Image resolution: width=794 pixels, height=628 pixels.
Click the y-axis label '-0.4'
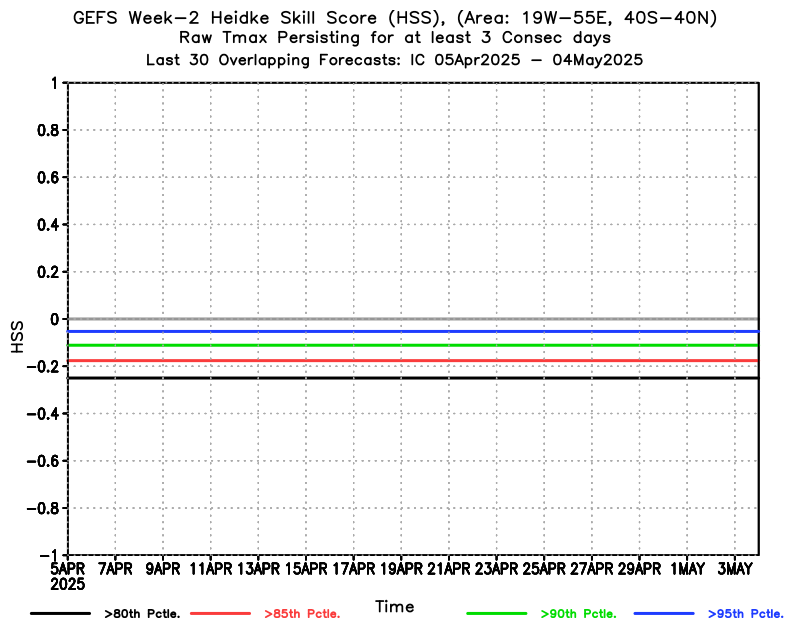43,414
